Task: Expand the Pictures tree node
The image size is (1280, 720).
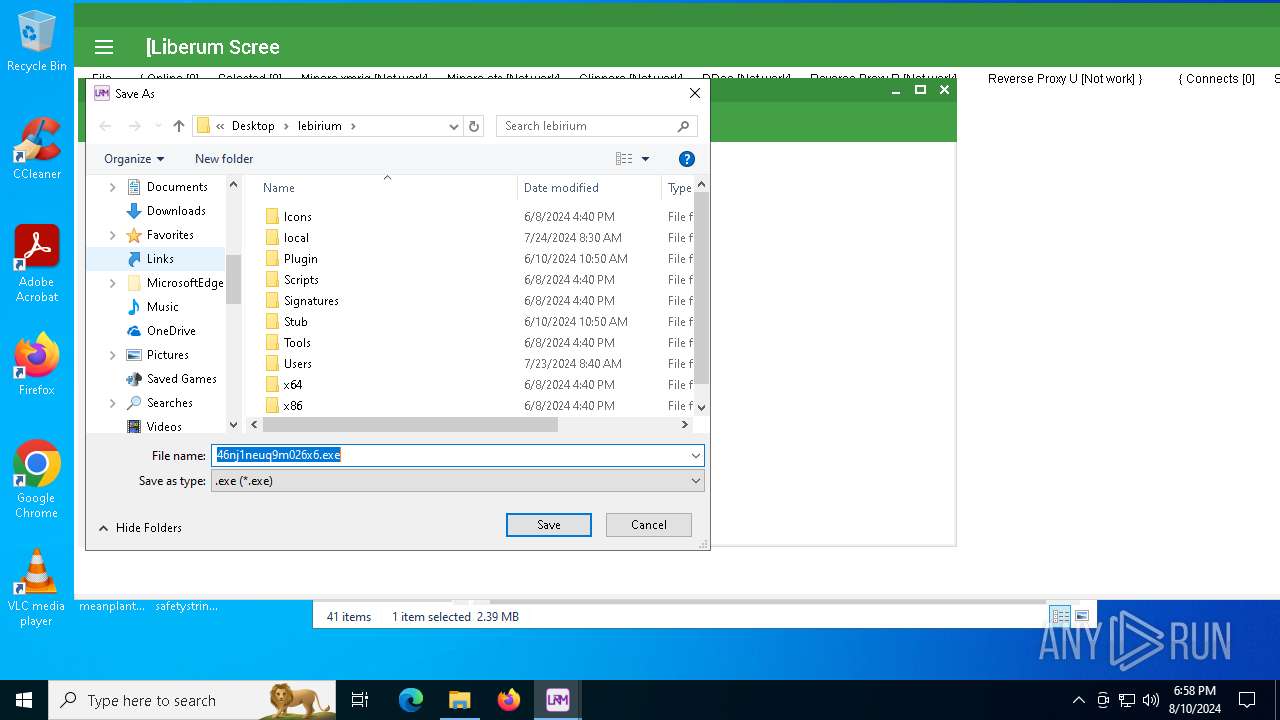Action: pos(112,355)
